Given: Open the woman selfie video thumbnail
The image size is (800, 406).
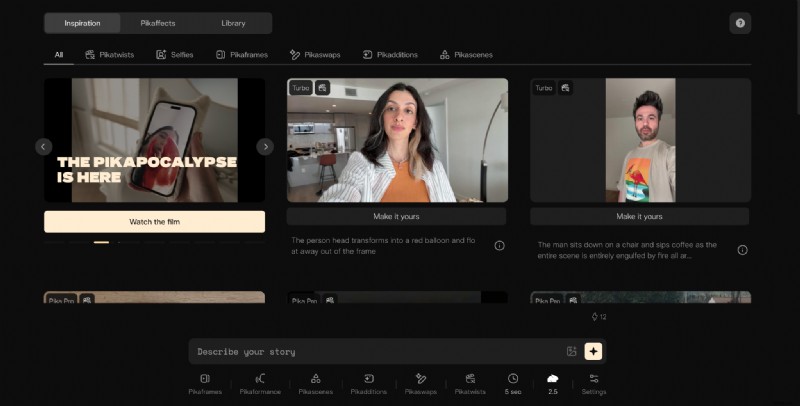Looking at the screenshot, I should (397, 140).
